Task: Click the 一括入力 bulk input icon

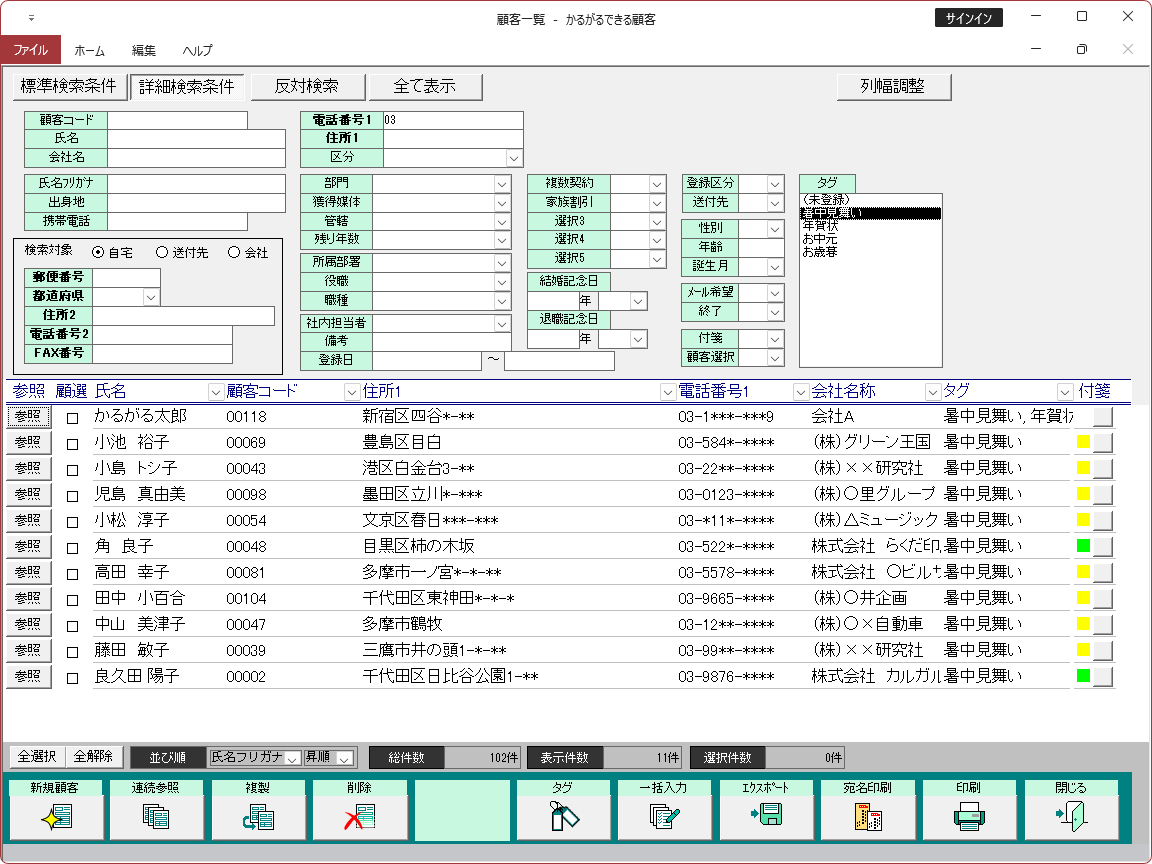Action: (x=665, y=818)
